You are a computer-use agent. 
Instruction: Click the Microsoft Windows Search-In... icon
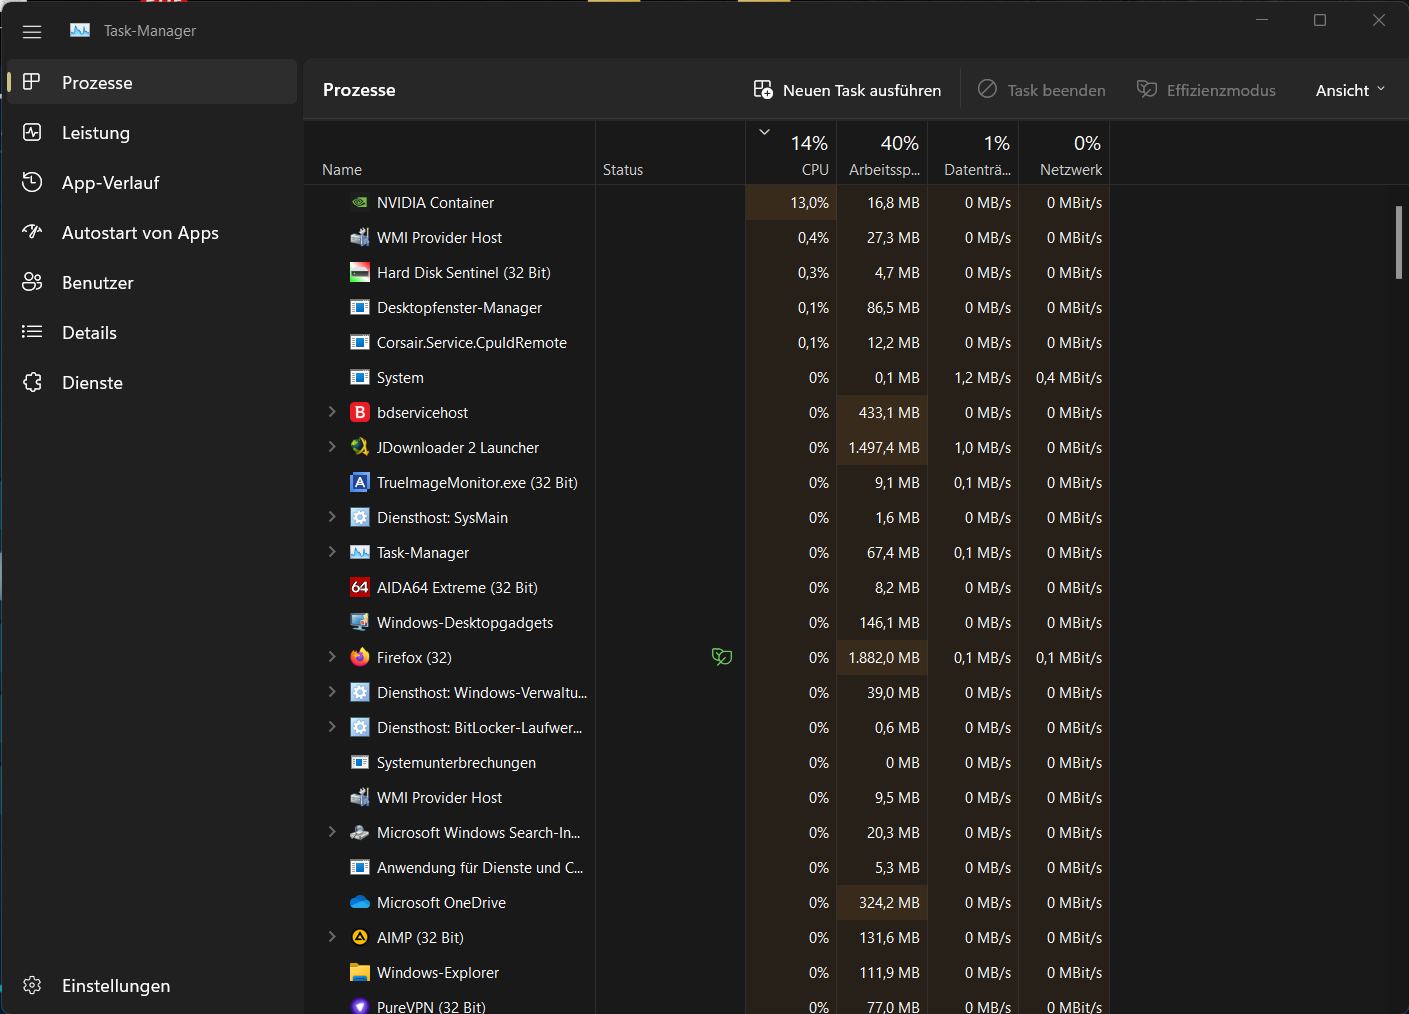click(x=360, y=832)
